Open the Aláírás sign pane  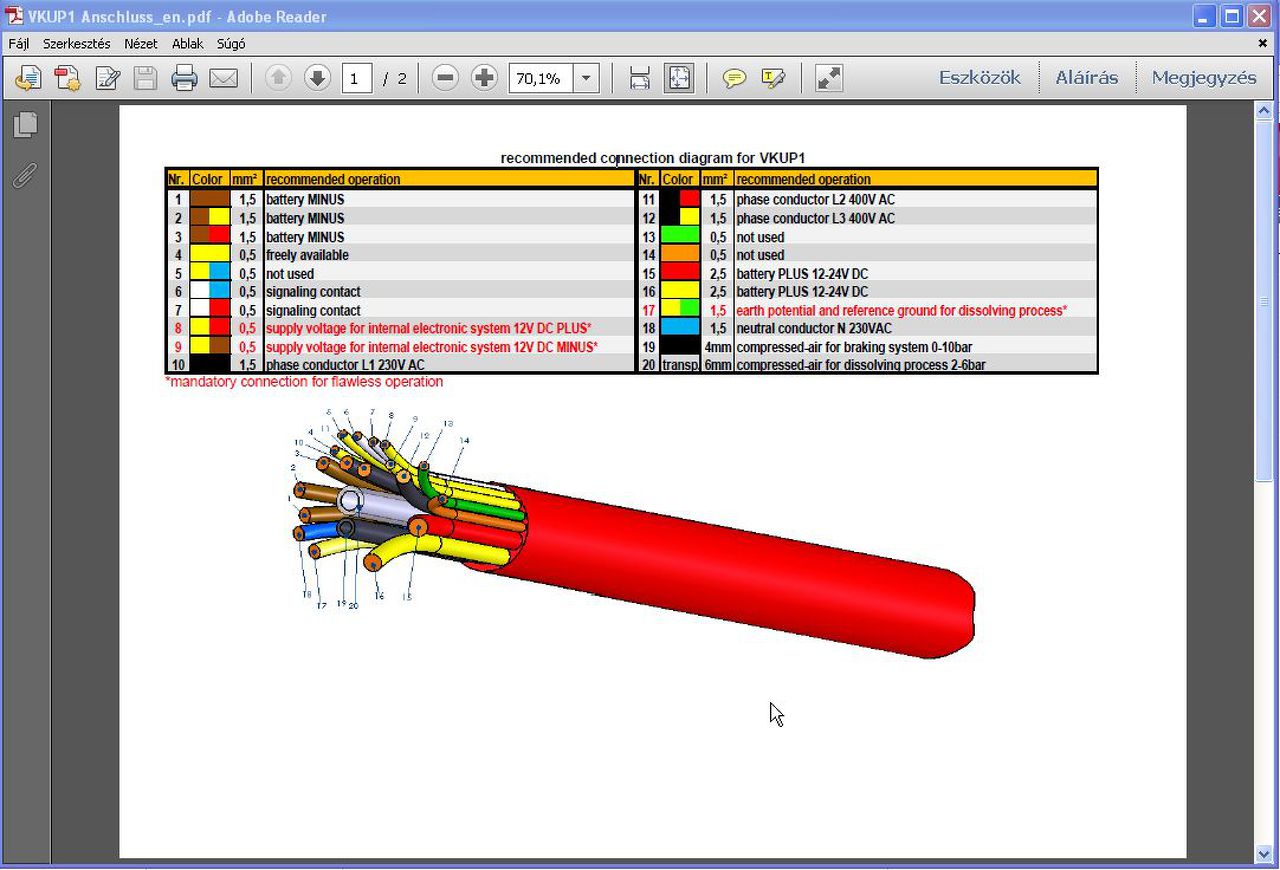tap(1087, 78)
